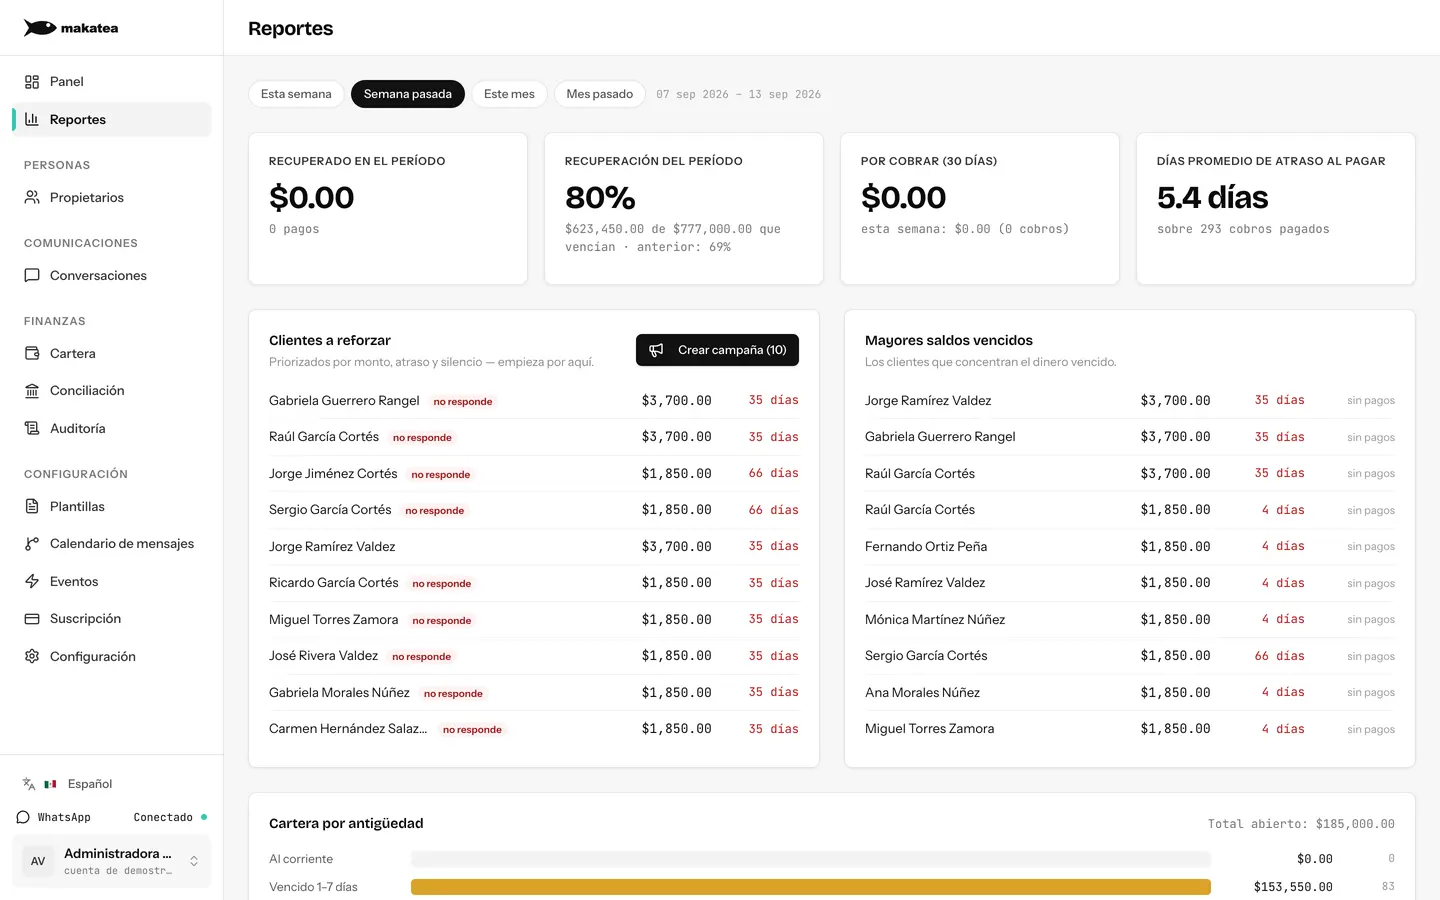The height and width of the screenshot is (900, 1440).
Task: Go to Suscripción settings
Action: tap(112, 619)
